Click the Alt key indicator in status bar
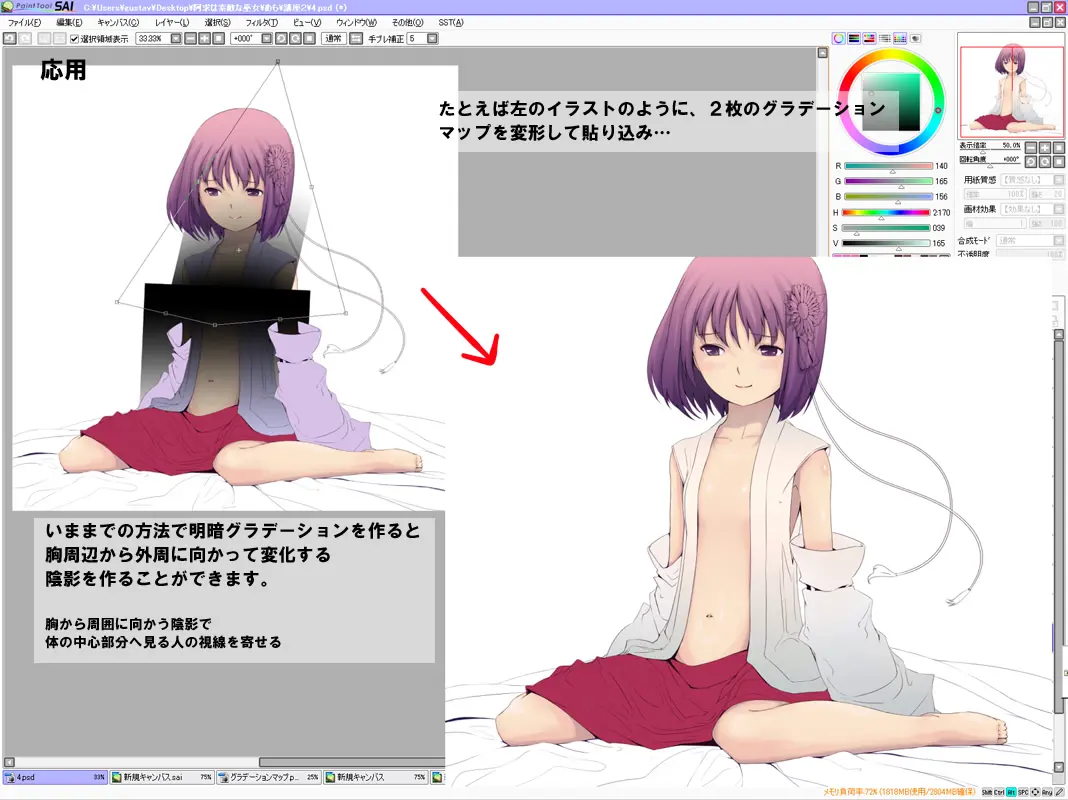This screenshot has width=1068, height=800. (1011, 793)
